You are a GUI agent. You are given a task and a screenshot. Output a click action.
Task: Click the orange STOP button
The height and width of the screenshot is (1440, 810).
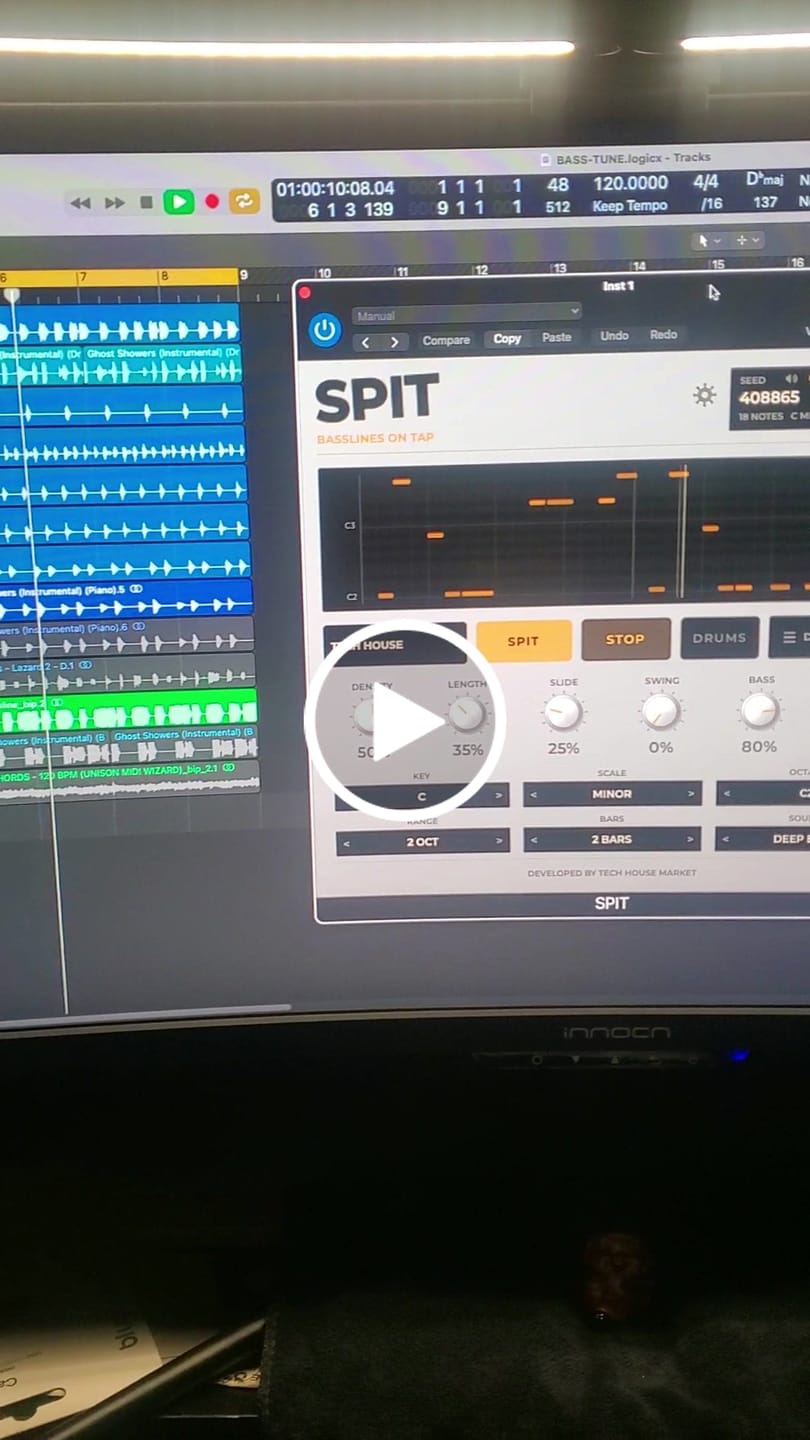(625, 639)
